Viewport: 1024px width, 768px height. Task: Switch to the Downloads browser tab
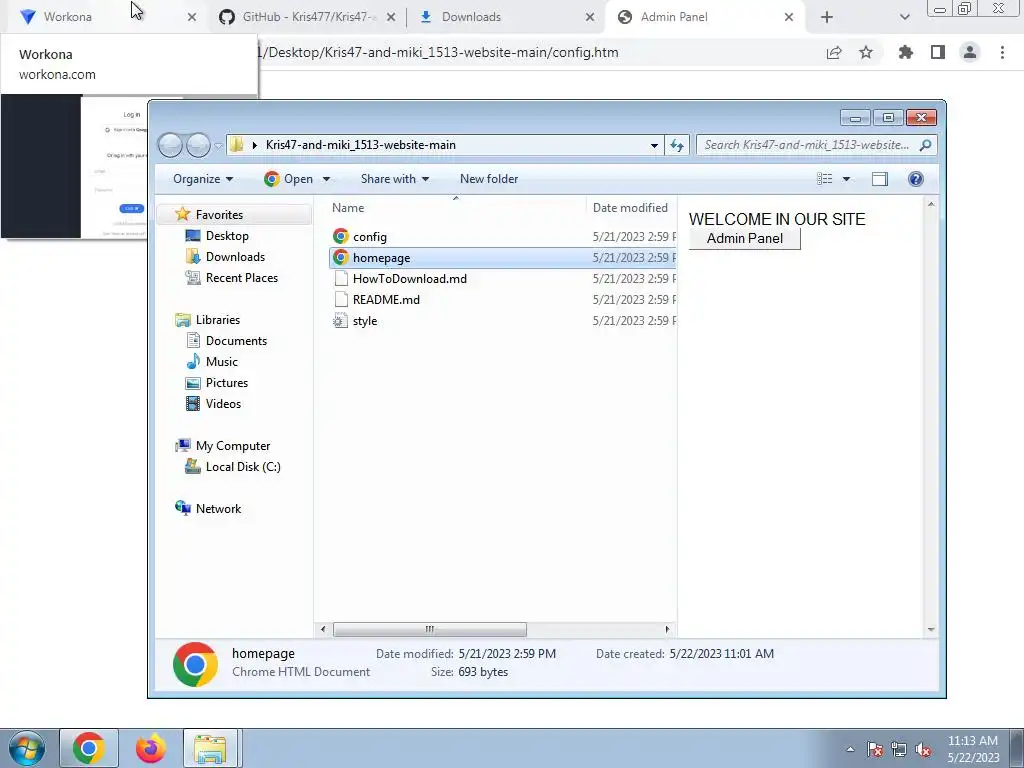[506, 17]
